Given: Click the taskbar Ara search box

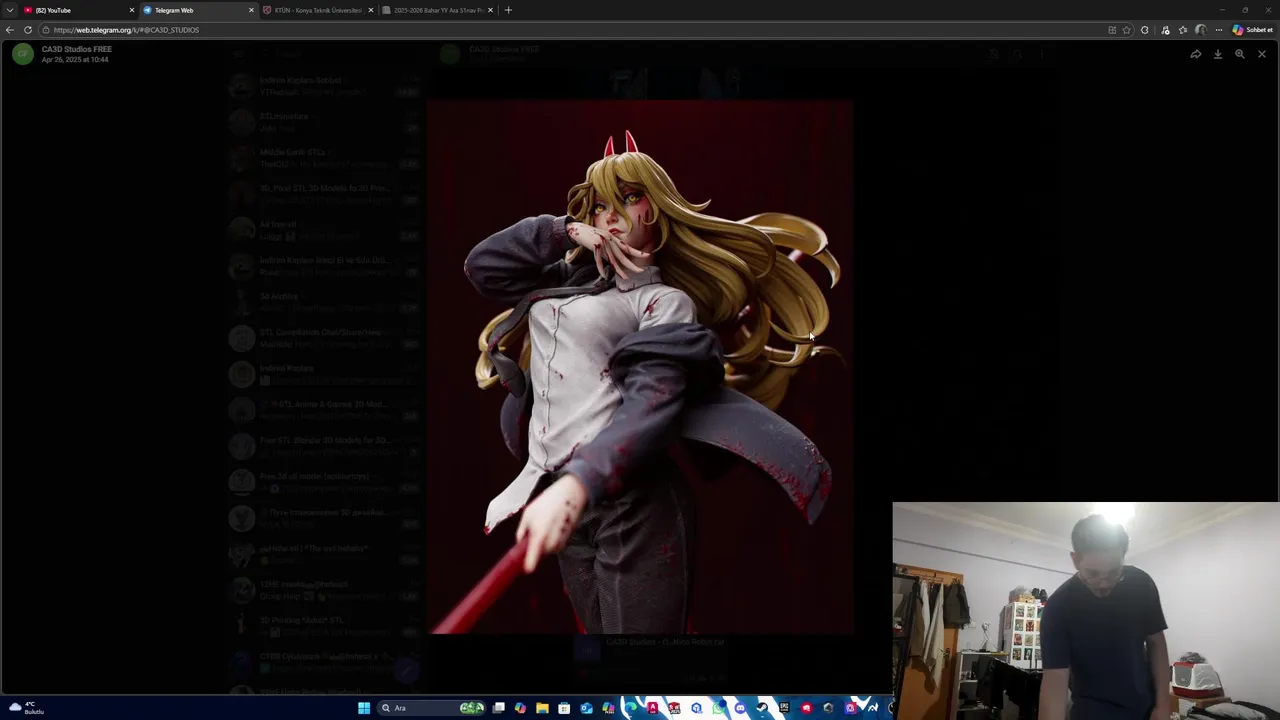Looking at the screenshot, I should click(432, 708).
